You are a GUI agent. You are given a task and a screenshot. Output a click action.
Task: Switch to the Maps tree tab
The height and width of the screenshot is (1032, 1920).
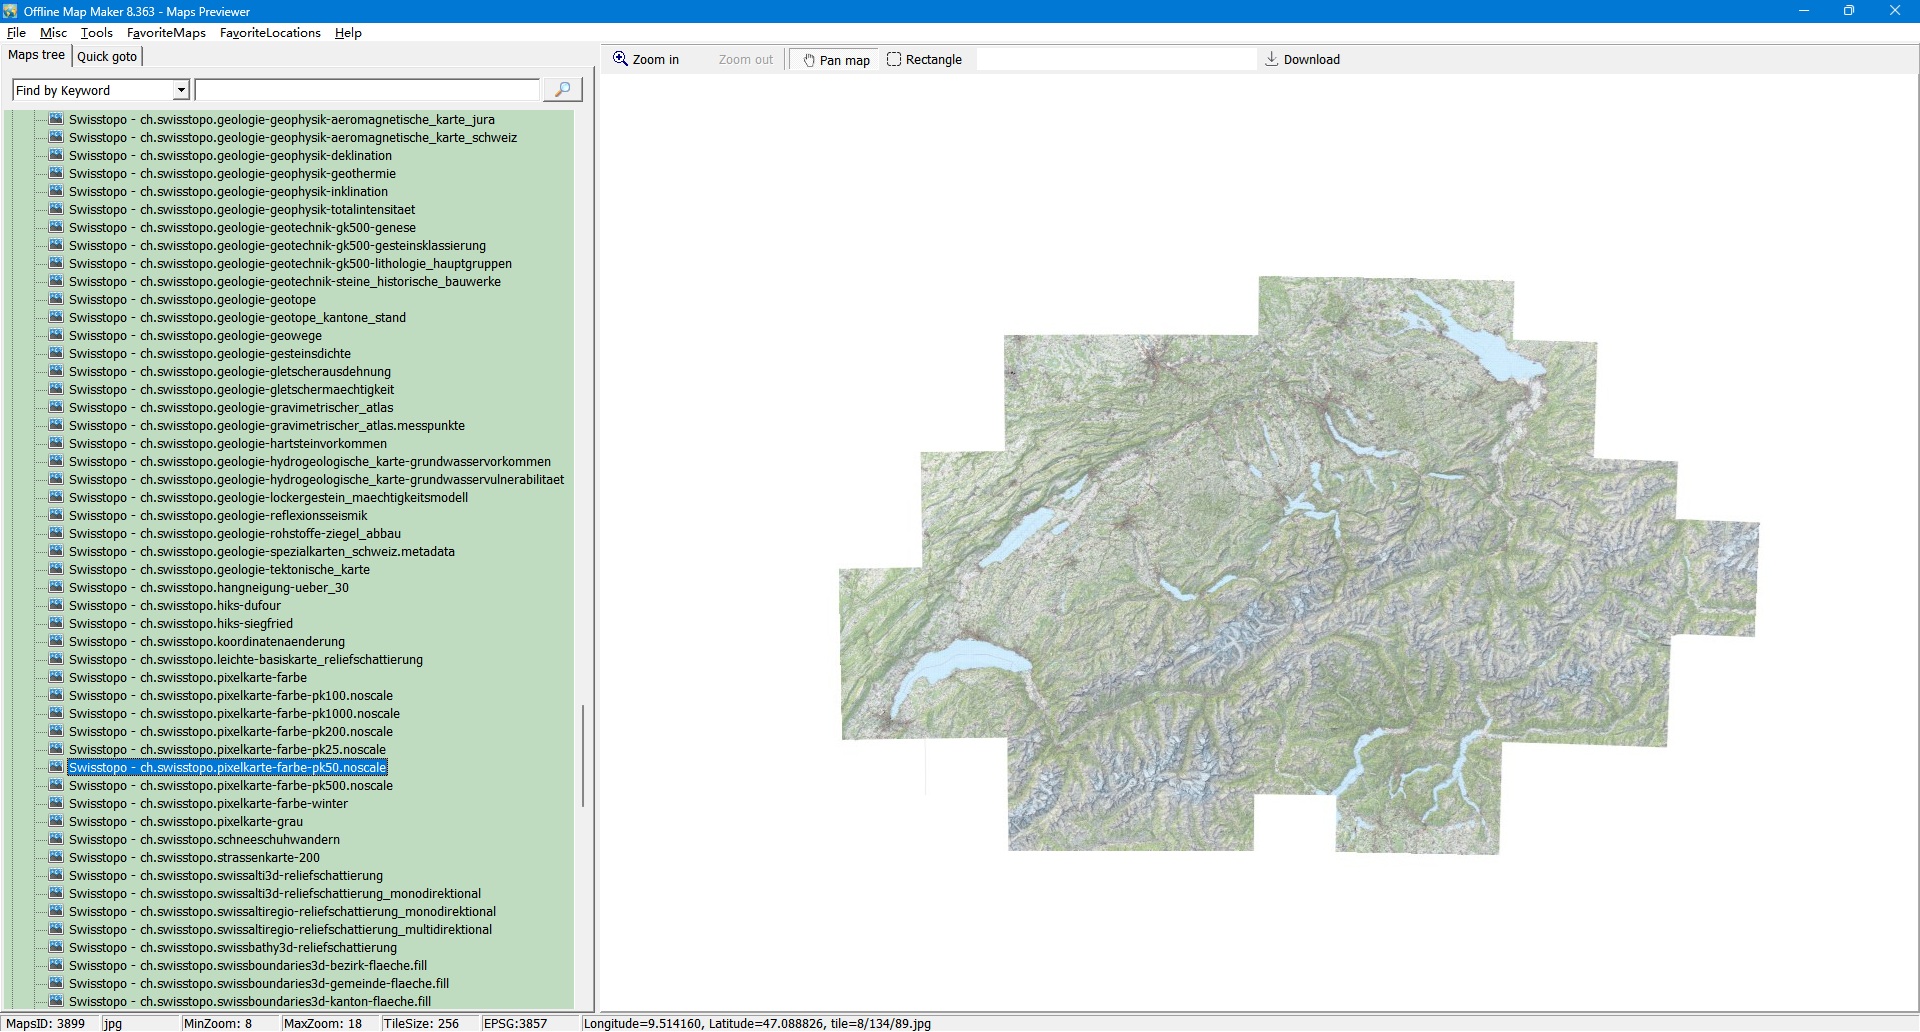36,55
